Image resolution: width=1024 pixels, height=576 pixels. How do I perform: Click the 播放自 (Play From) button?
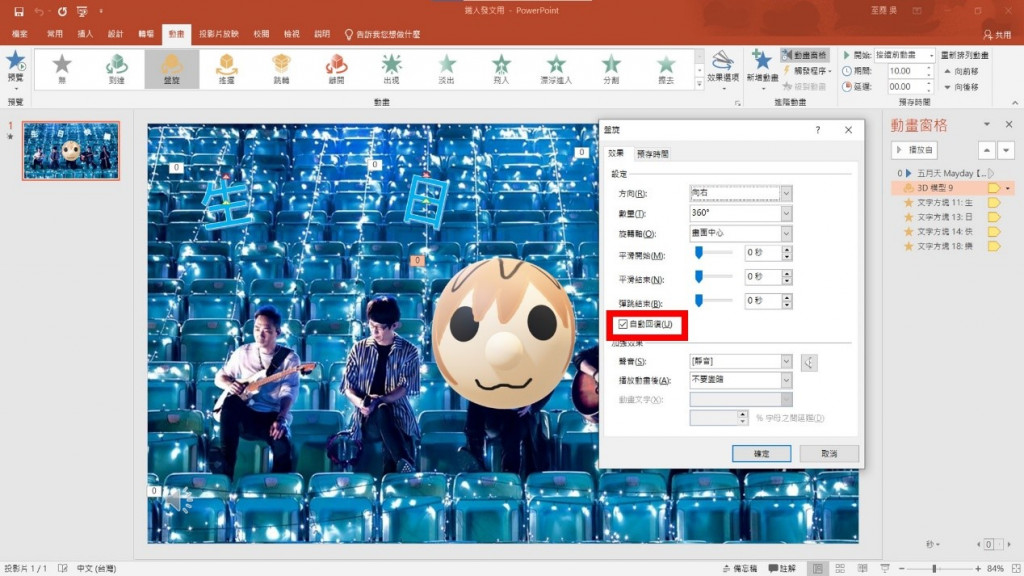[x=914, y=150]
